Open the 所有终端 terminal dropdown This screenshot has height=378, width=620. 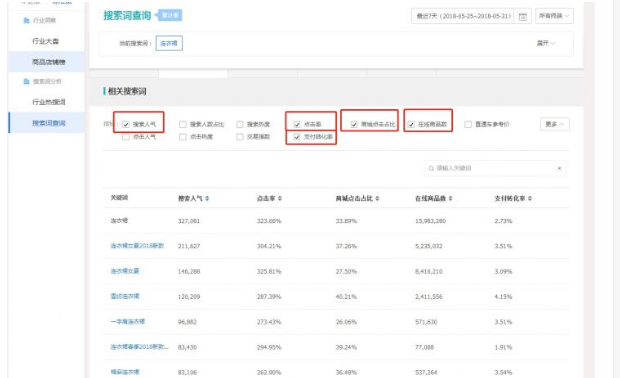point(554,16)
